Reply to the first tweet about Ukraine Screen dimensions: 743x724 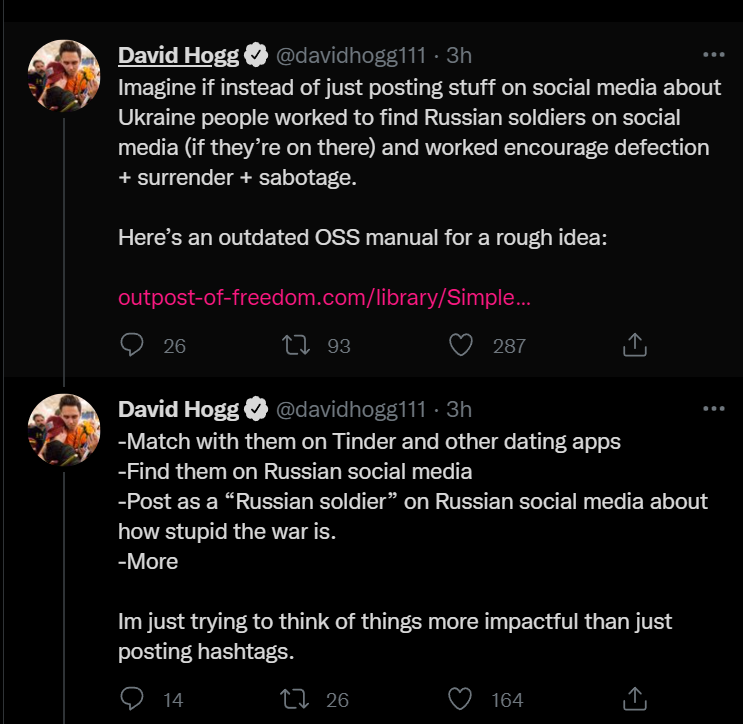[x=132, y=345]
